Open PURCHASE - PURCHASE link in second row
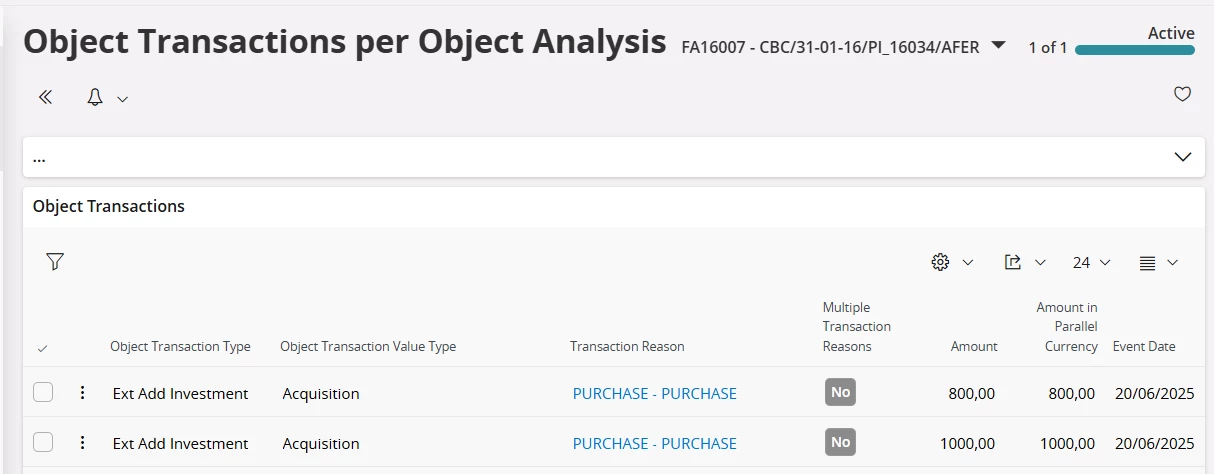This screenshot has width=1214, height=474. pyautogui.click(x=654, y=444)
